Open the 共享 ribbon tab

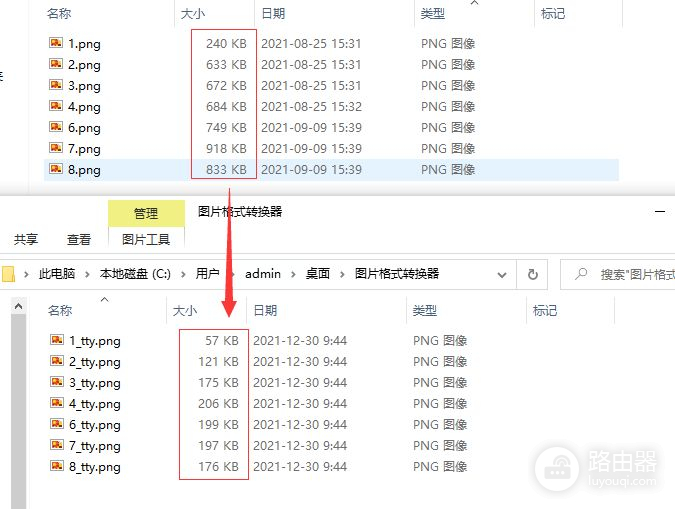(x=26, y=239)
